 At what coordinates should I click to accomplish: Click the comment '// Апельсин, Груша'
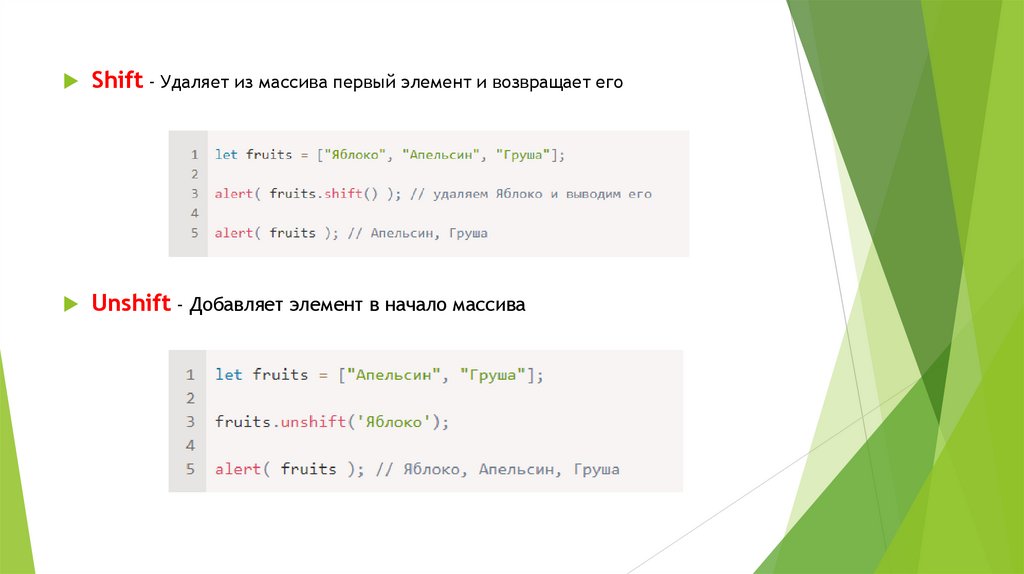click(417, 233)
